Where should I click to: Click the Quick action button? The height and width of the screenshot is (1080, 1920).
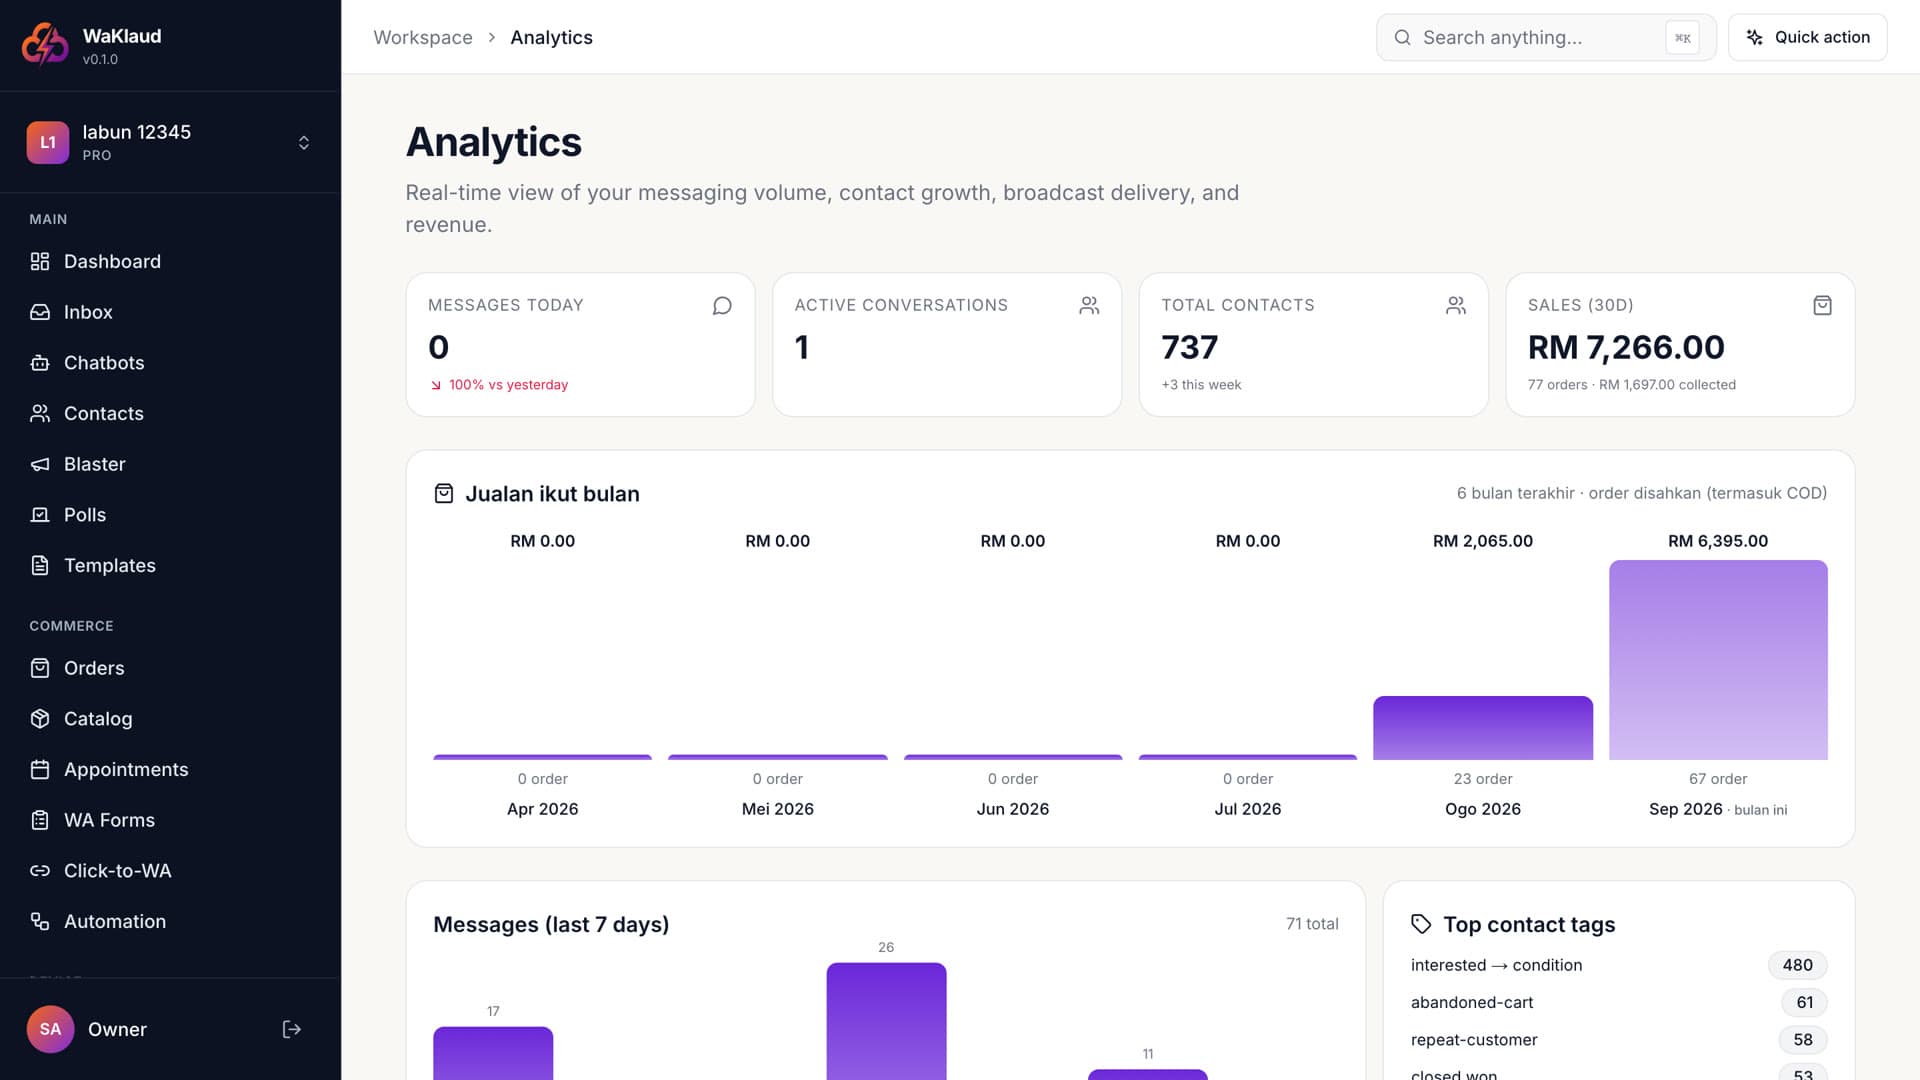1807,37
